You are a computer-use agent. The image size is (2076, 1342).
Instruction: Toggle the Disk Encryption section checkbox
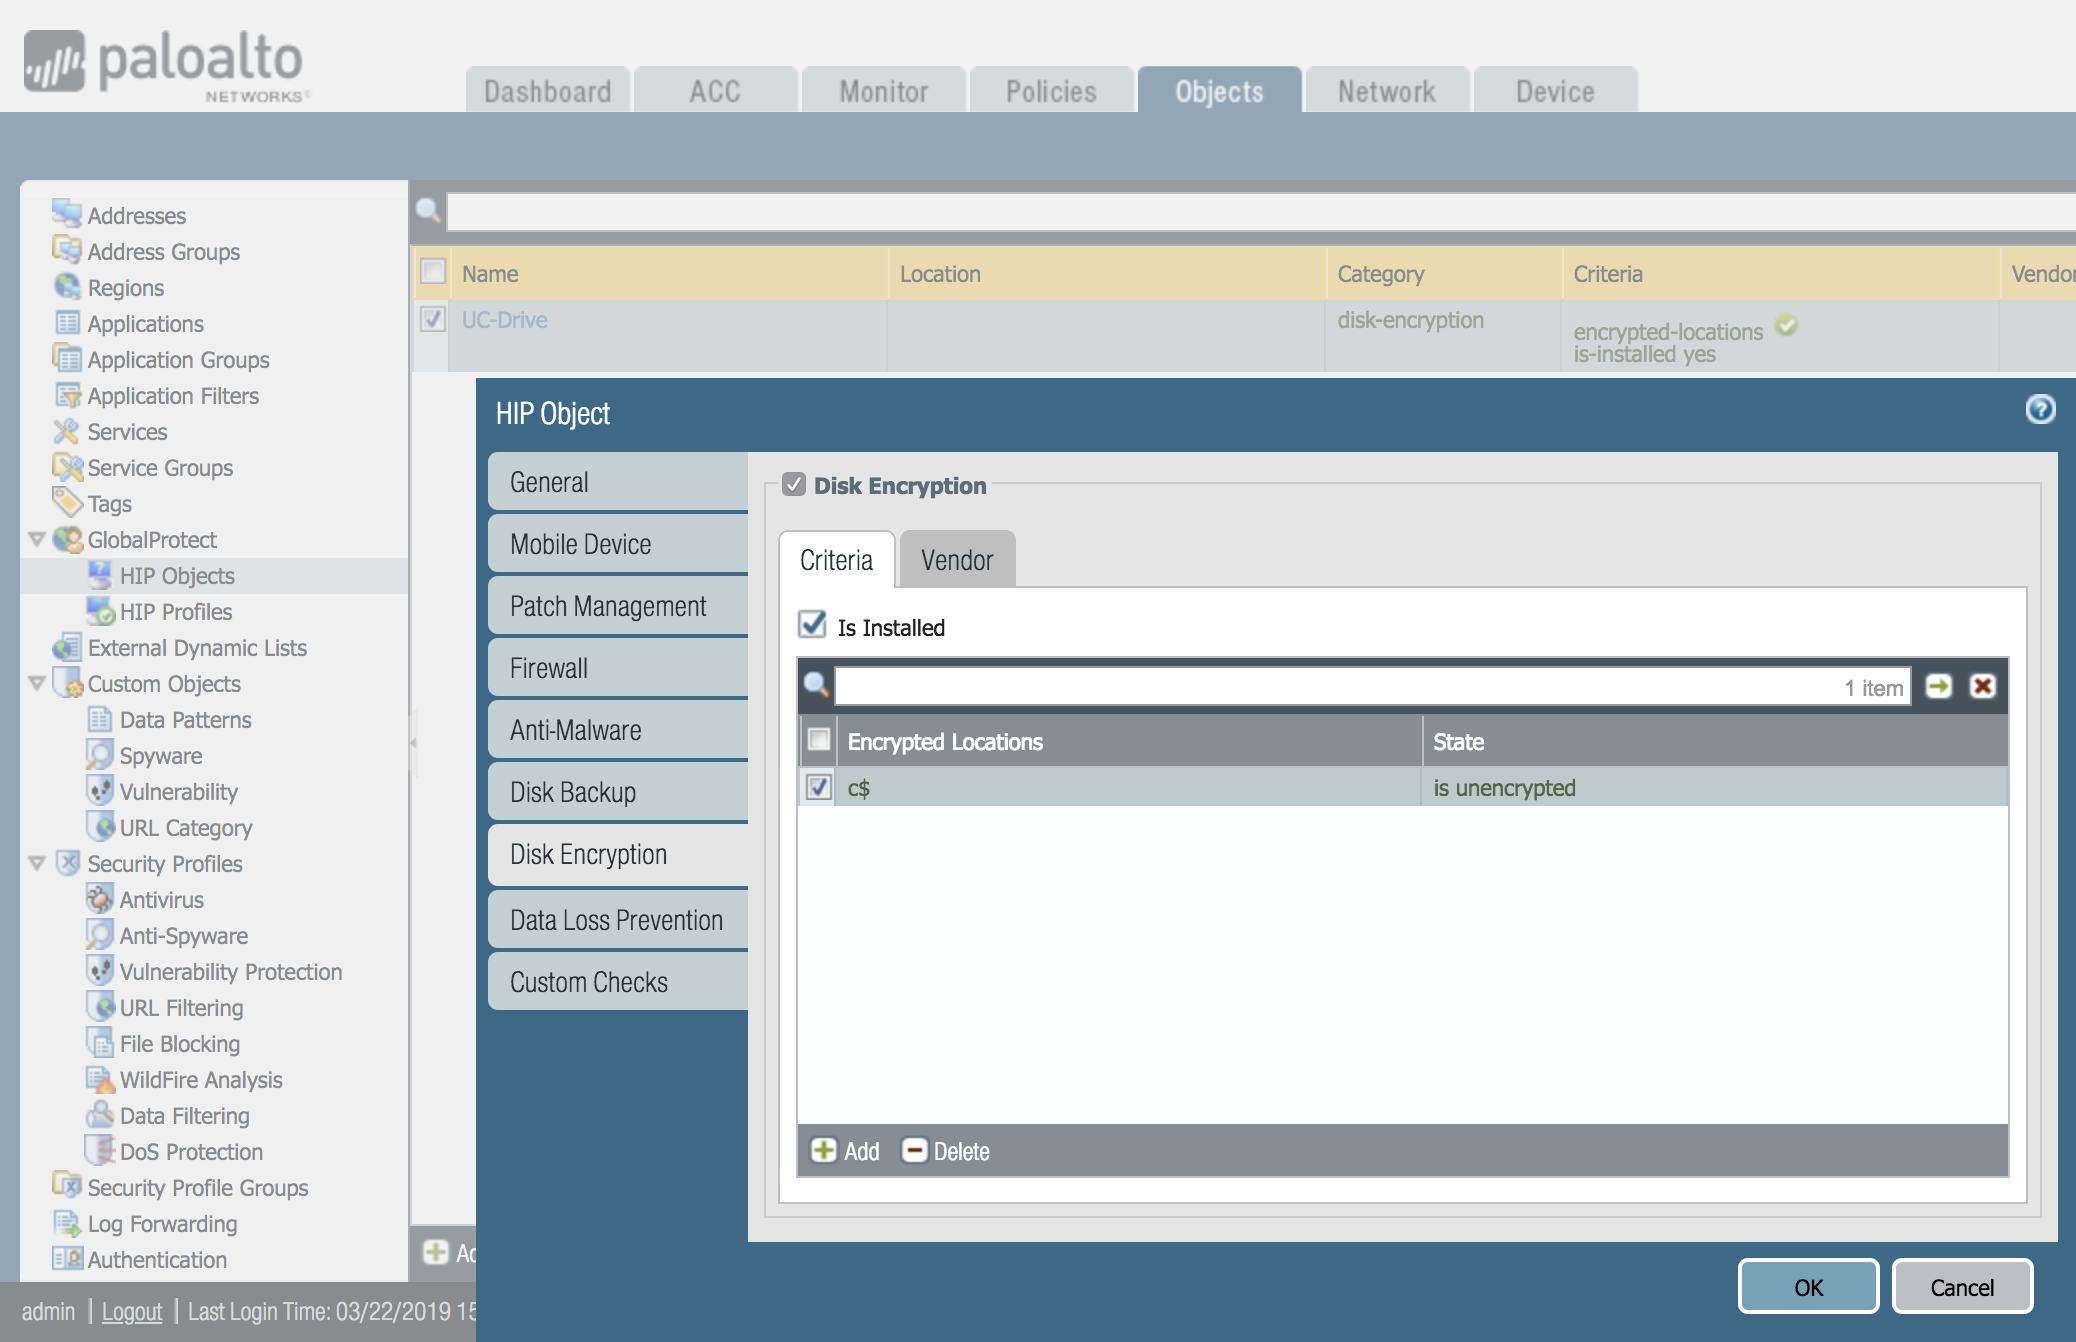pyautogui.click(x=794, y=485)
